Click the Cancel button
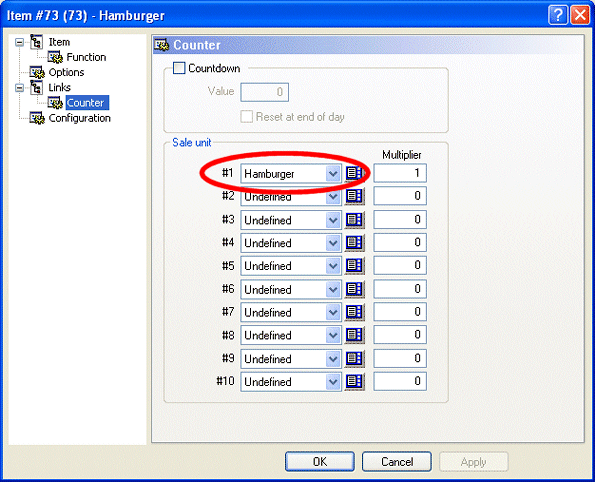This screenshot has height=482, width=595. 397,462
